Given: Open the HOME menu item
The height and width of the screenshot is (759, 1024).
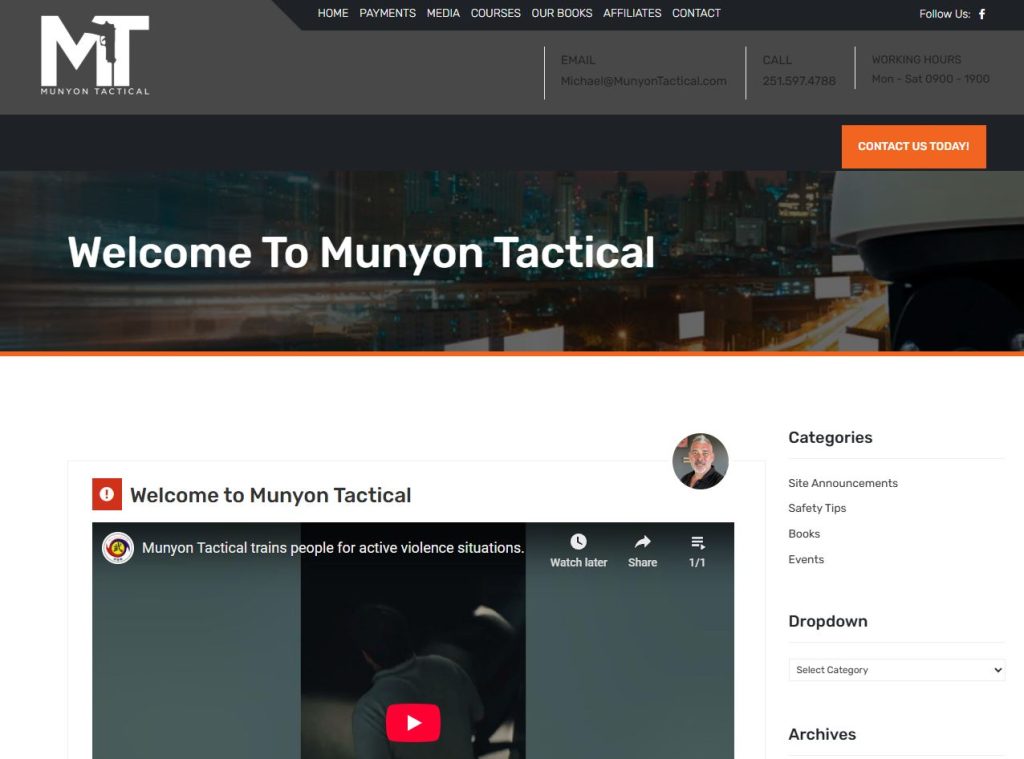Looking at the screenshot, I should [x=333, y=13].
